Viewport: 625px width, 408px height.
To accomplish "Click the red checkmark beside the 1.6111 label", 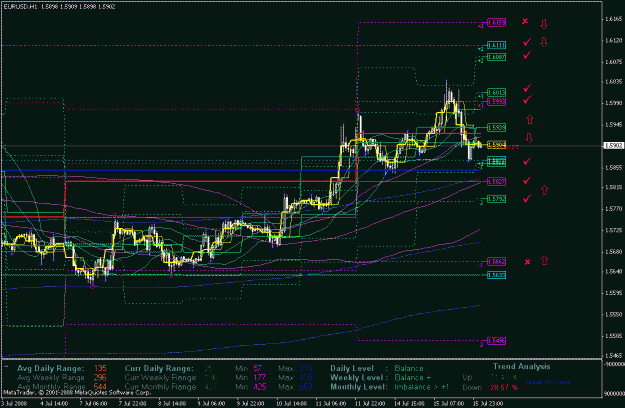I will 527,41.
